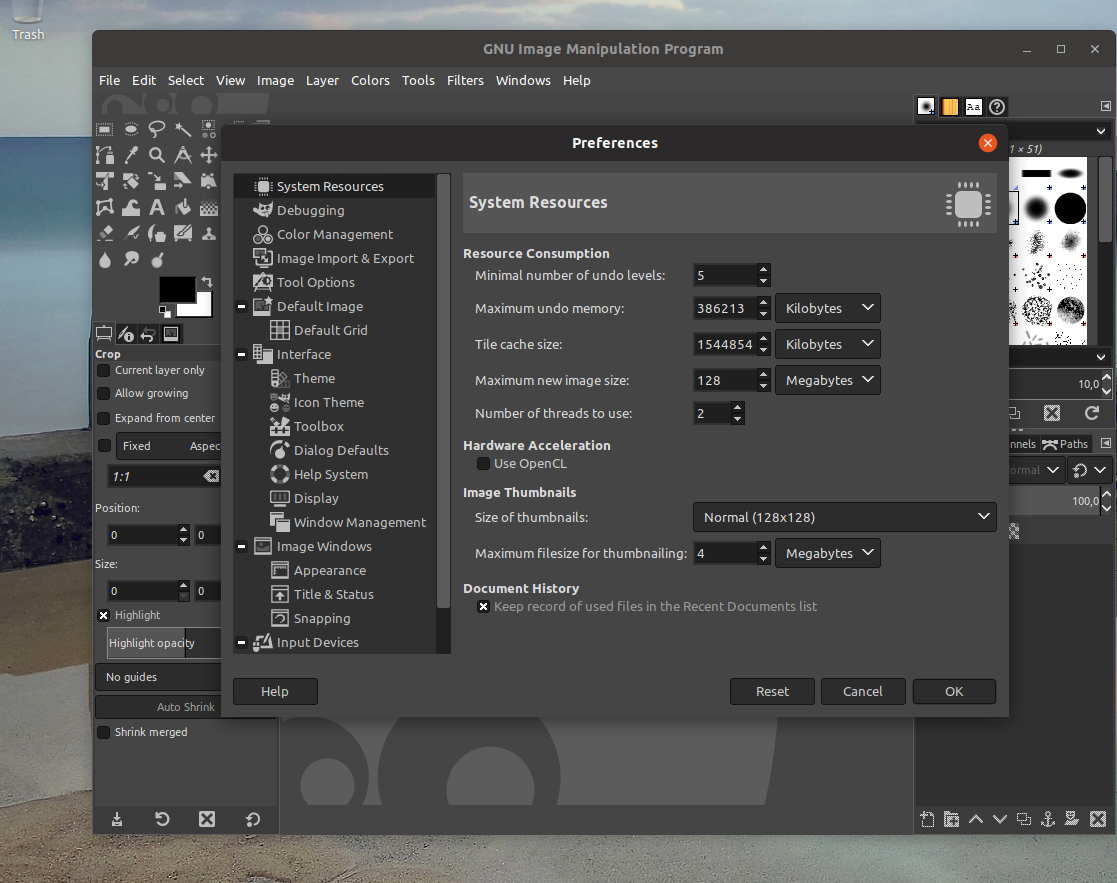This screenshot has height=883, width=1117.
Task: Click Cancel in Preferences dialog
Action: 863,691
